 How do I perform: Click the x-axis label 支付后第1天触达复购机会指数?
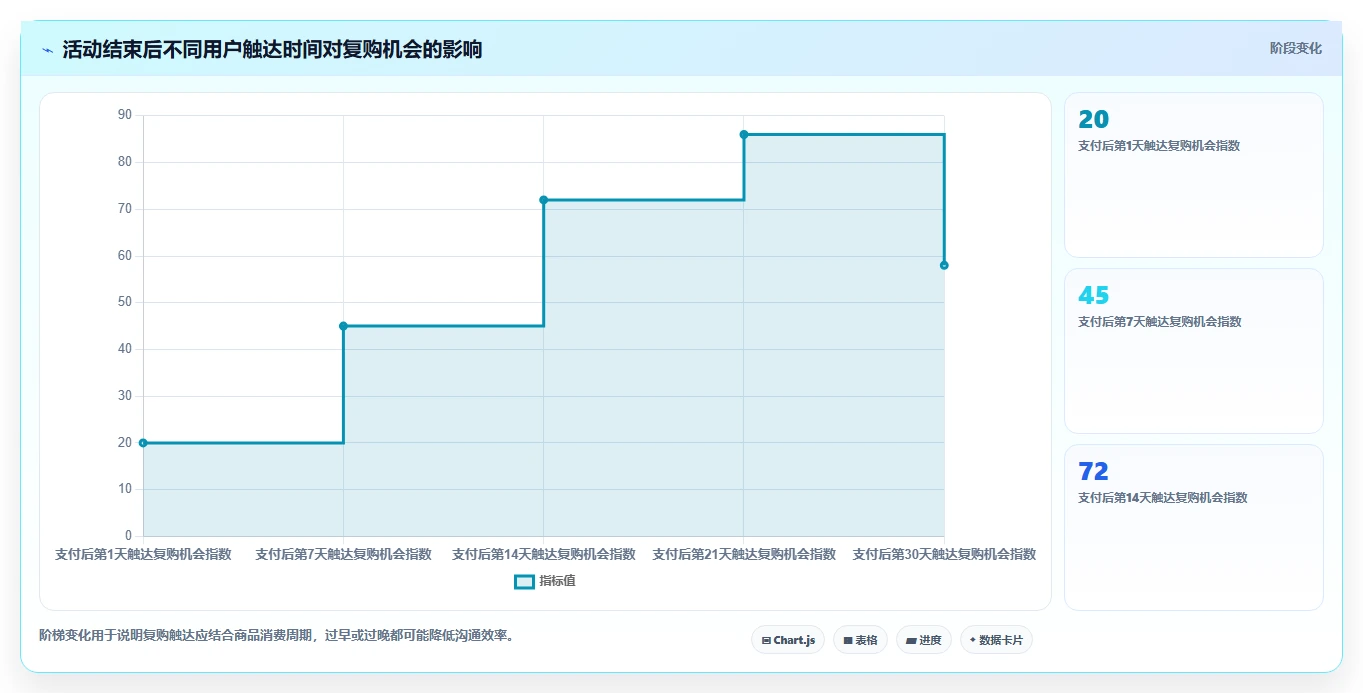143,554
